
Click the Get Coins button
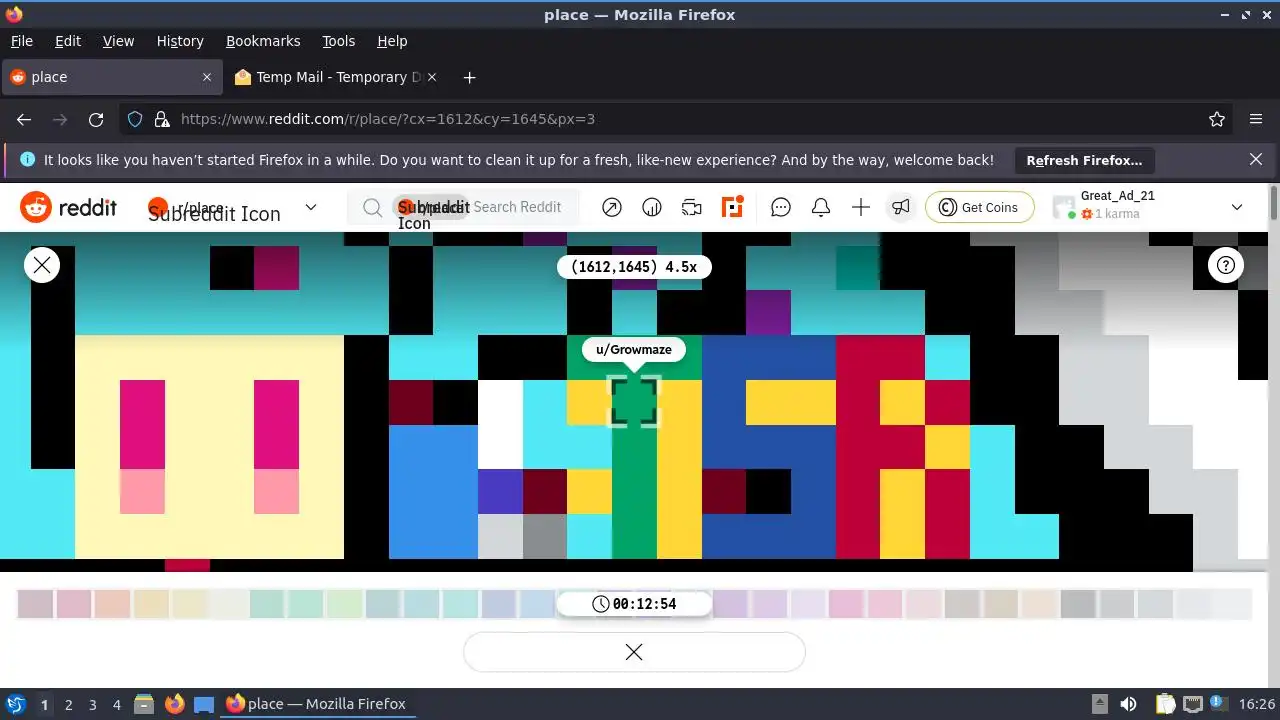pos(980,207)
